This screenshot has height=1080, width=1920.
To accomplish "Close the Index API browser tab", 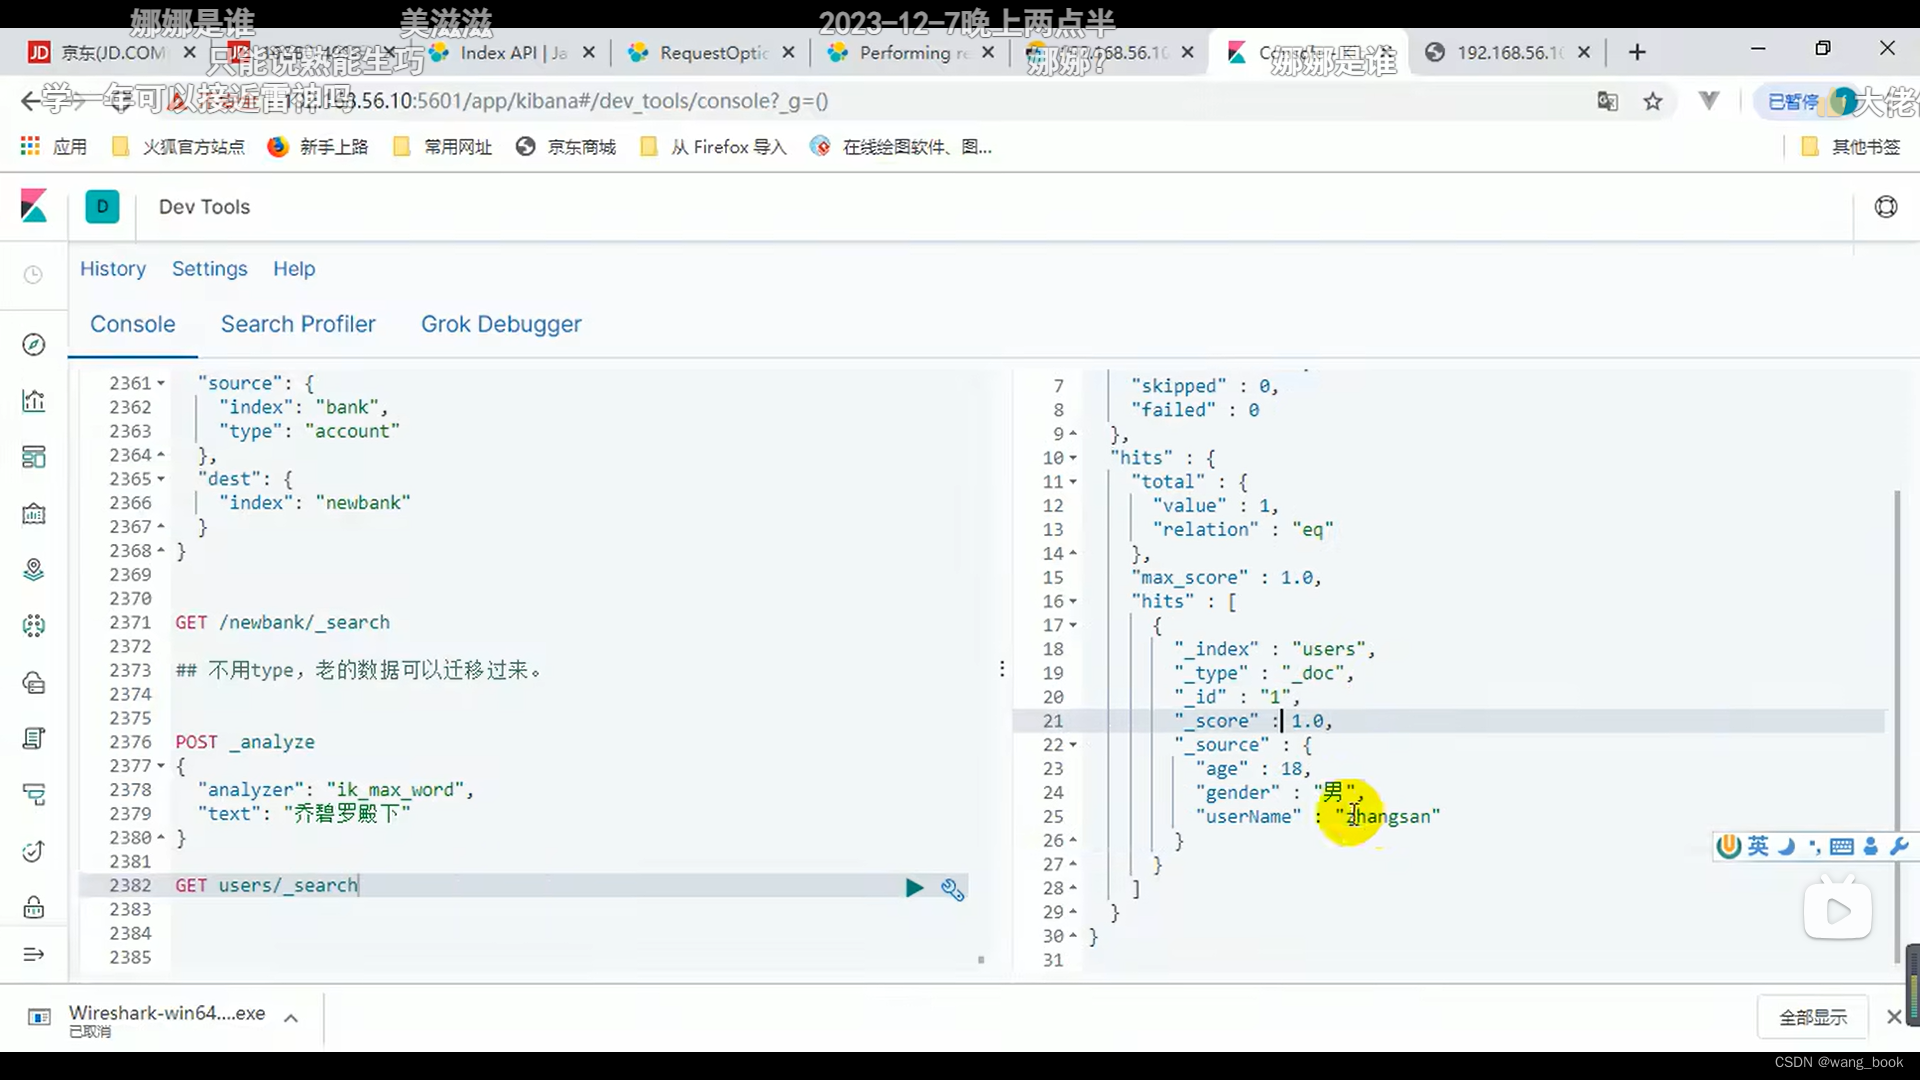I will point(589,52).
